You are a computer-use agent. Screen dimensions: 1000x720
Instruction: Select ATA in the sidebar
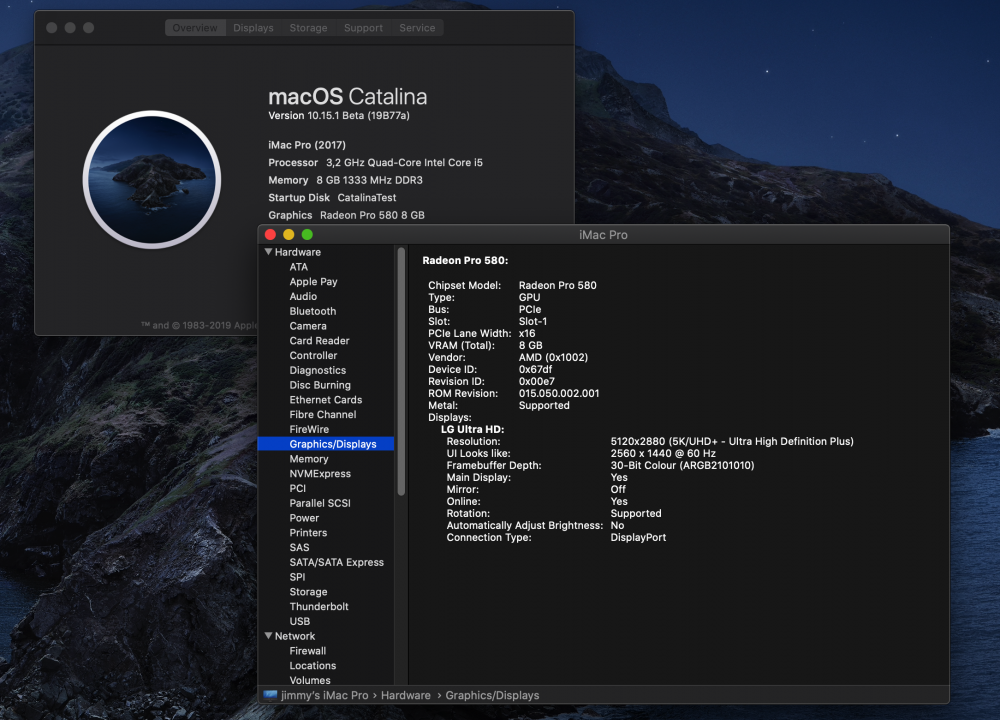coord(298,267)
